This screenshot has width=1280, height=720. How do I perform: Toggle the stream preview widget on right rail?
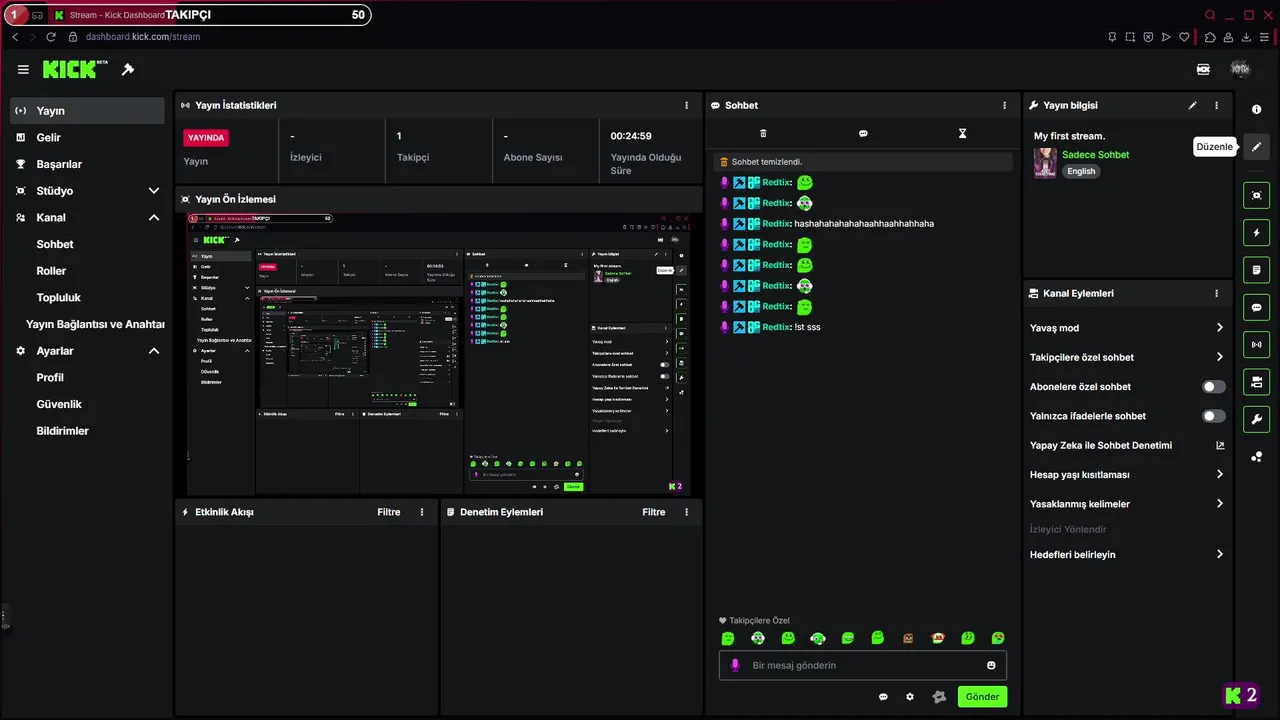1257,195
